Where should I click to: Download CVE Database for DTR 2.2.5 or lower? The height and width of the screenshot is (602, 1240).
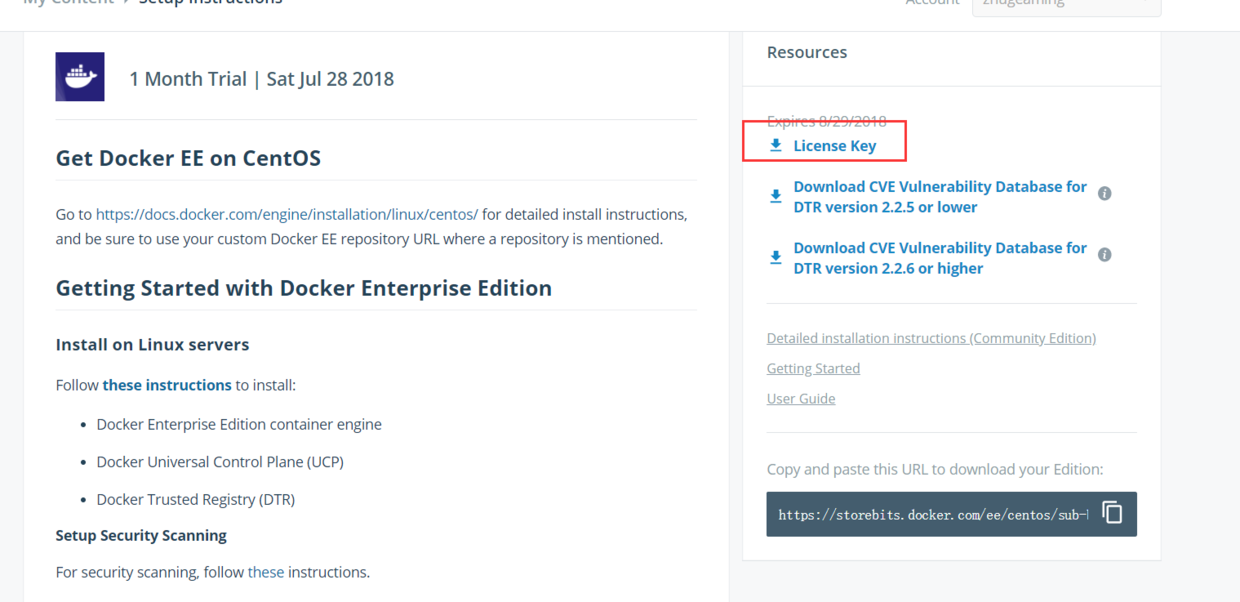click(x=940, y=197)
